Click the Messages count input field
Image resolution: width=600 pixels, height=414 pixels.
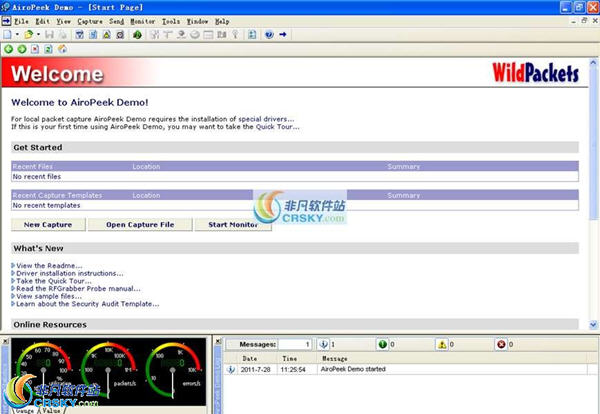click(295, 344)
